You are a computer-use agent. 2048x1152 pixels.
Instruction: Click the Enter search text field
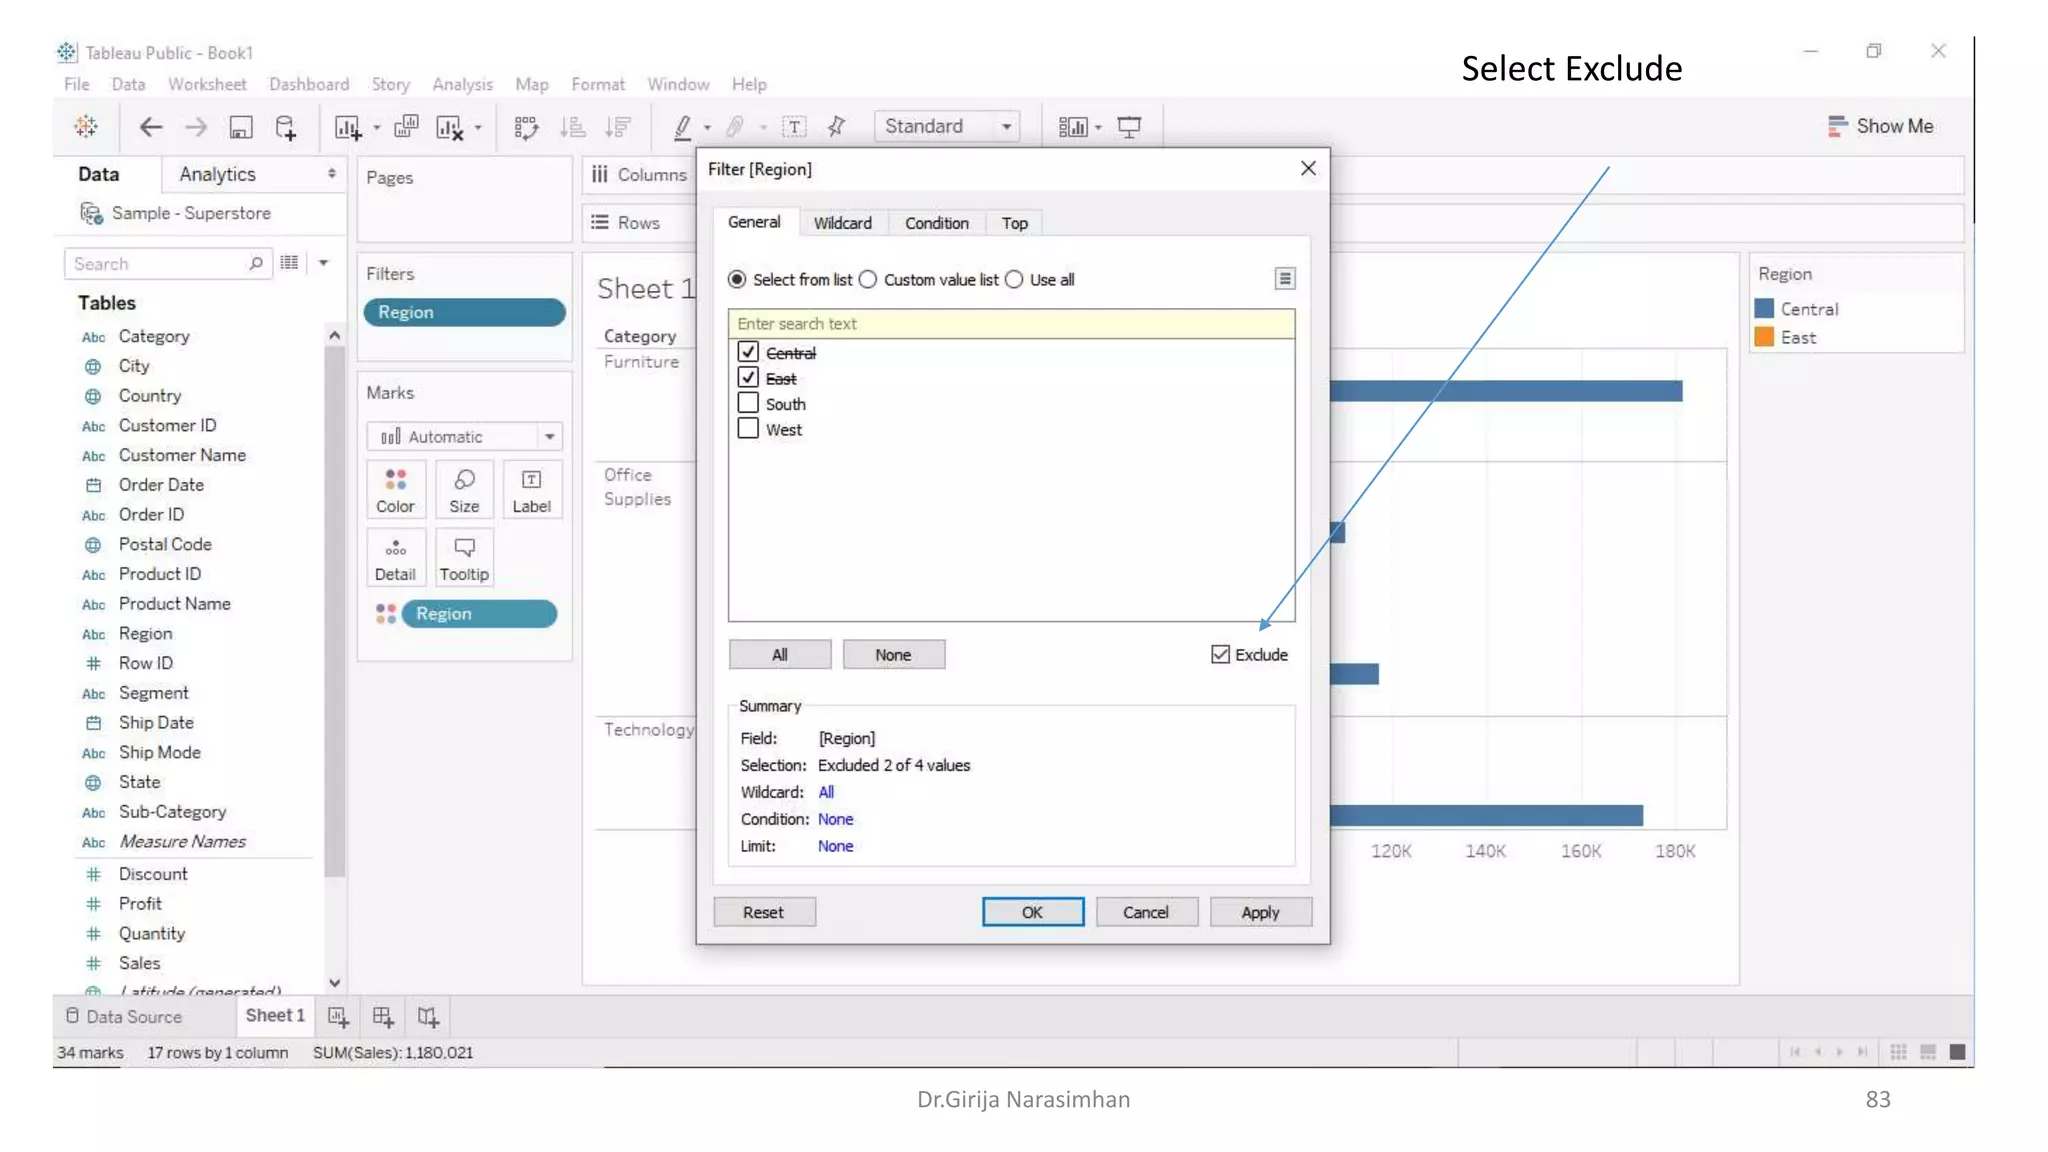[1010, 324]
